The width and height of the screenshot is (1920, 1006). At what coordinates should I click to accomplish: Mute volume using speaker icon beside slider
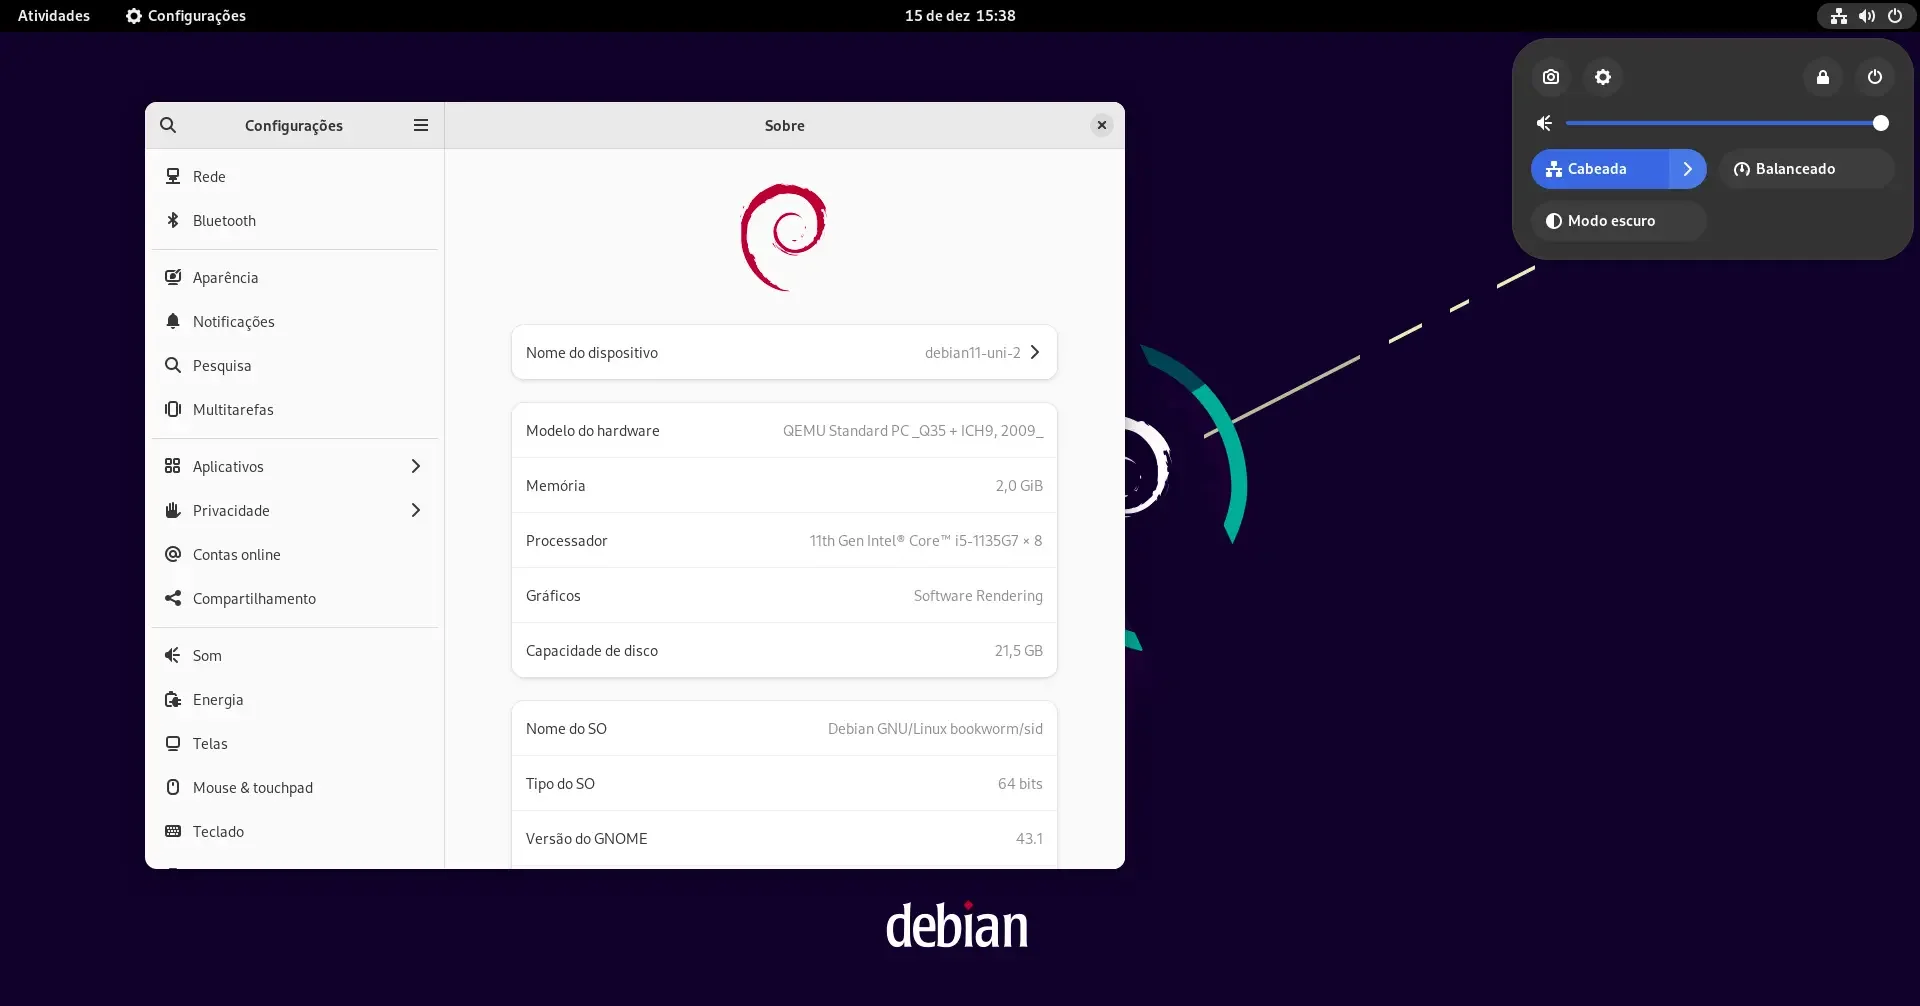point(1545,123)
